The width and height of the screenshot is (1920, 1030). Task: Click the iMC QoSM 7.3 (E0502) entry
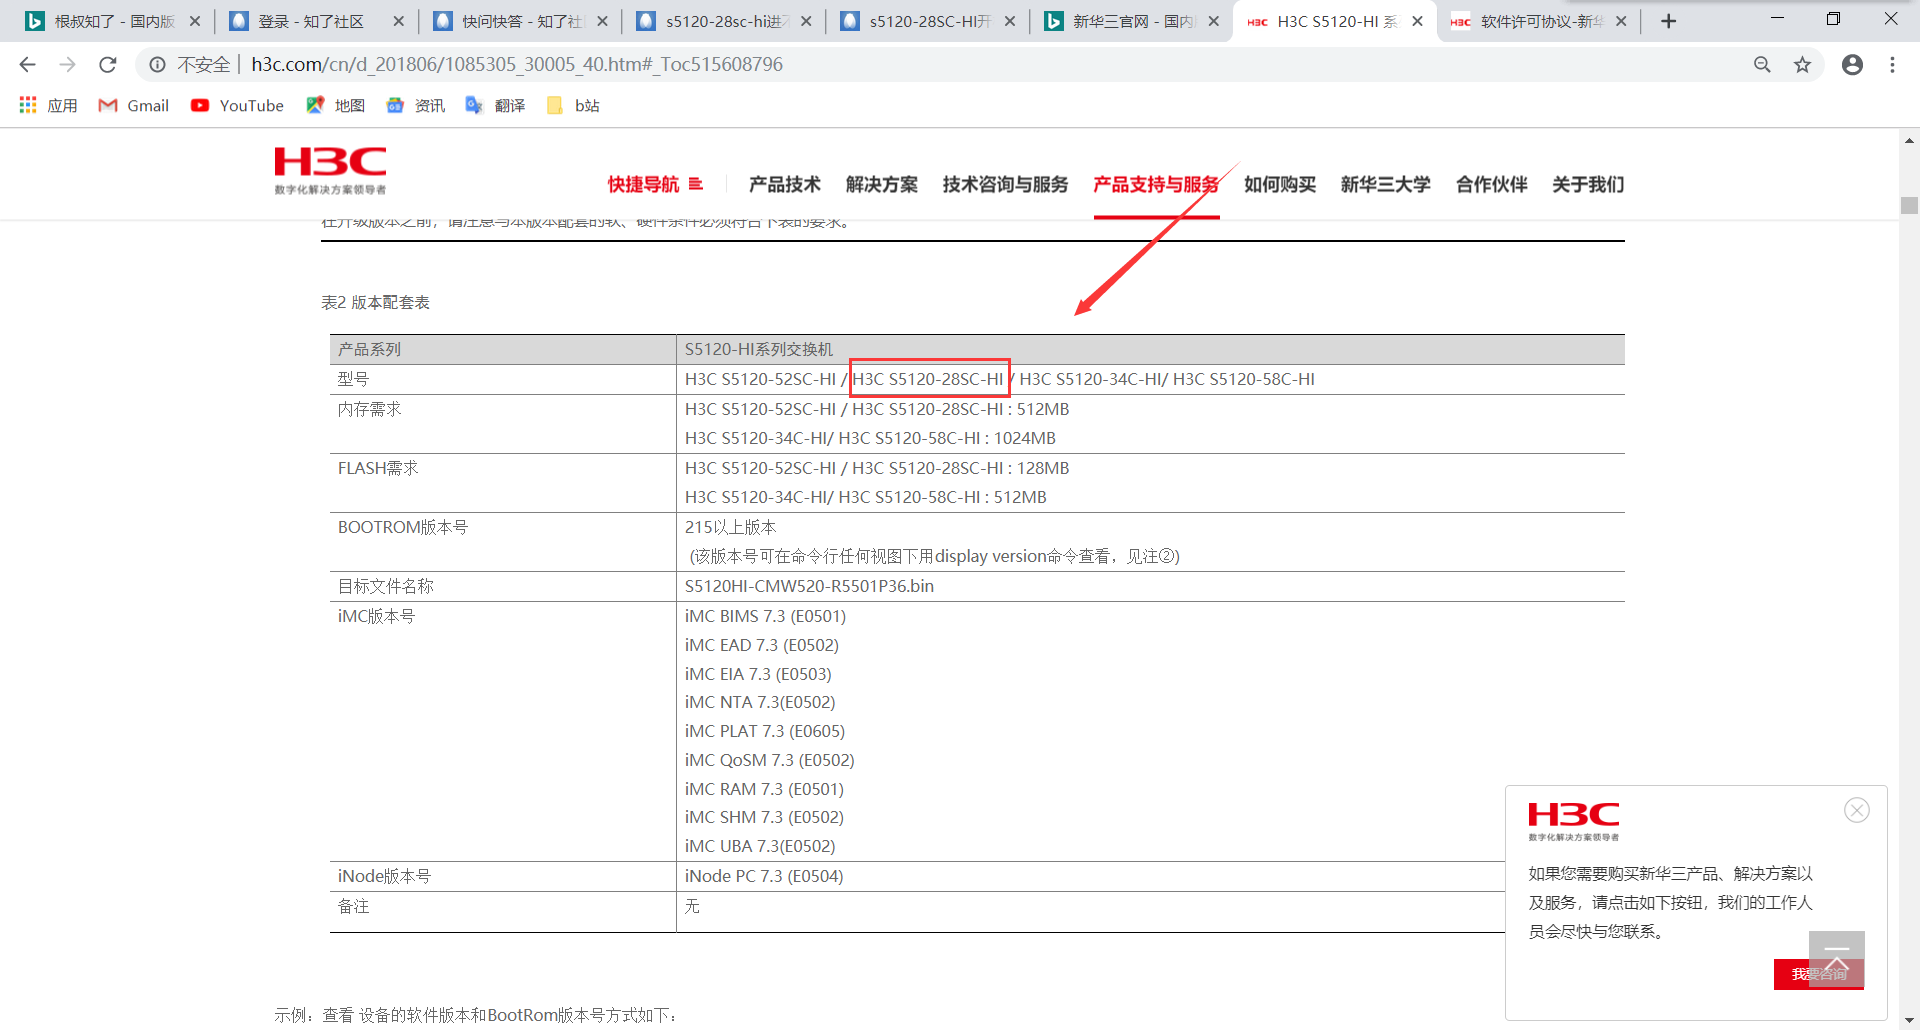(x=770, y=760)
